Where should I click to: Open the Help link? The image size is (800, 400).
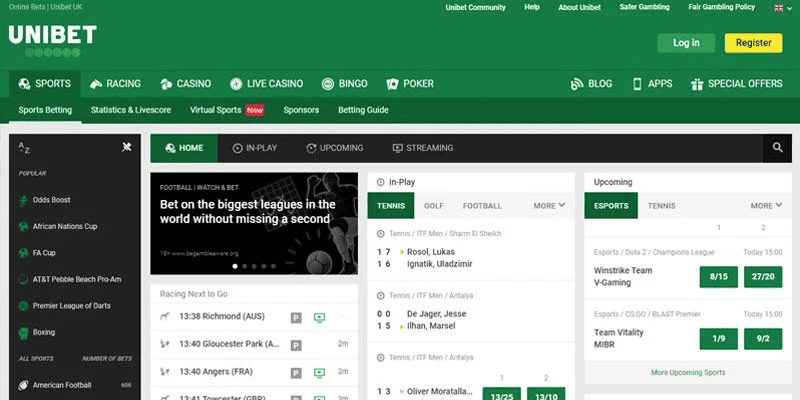[x=532, y=8]
